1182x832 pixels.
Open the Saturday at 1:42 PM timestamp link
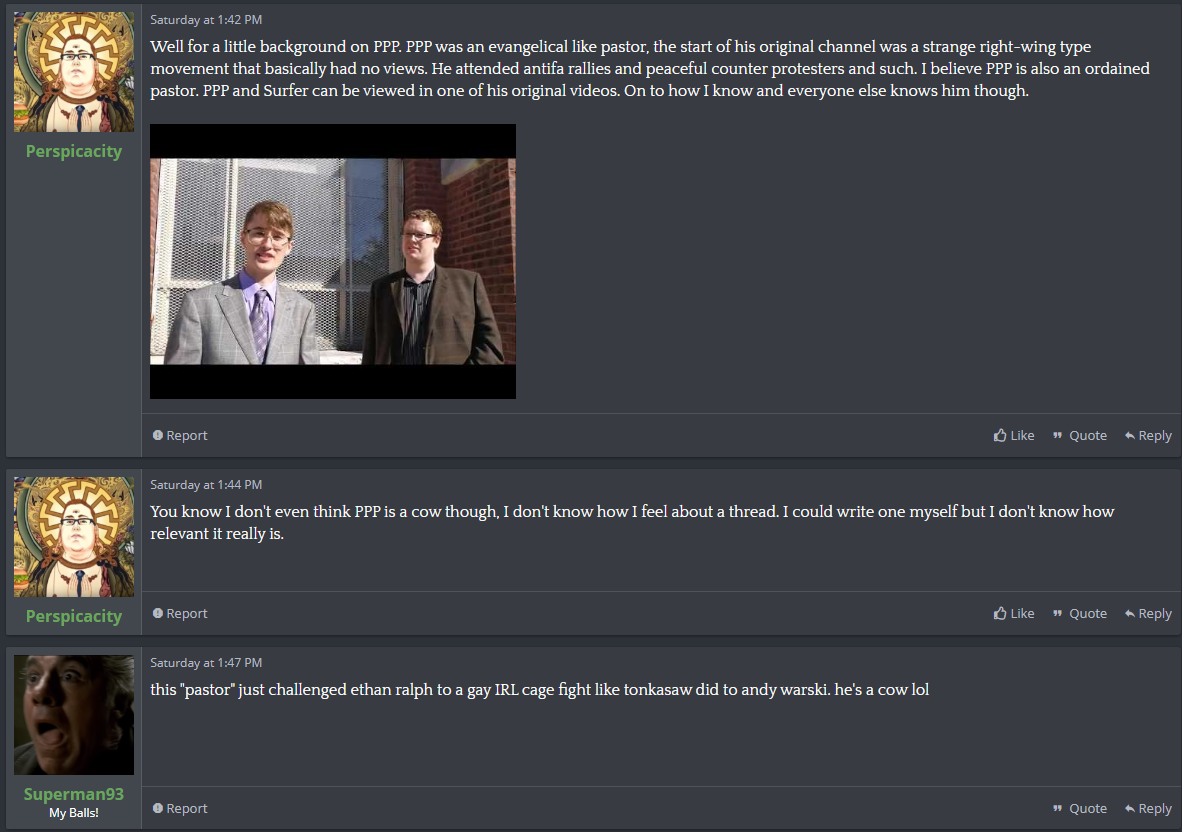[x=206, y=20]
